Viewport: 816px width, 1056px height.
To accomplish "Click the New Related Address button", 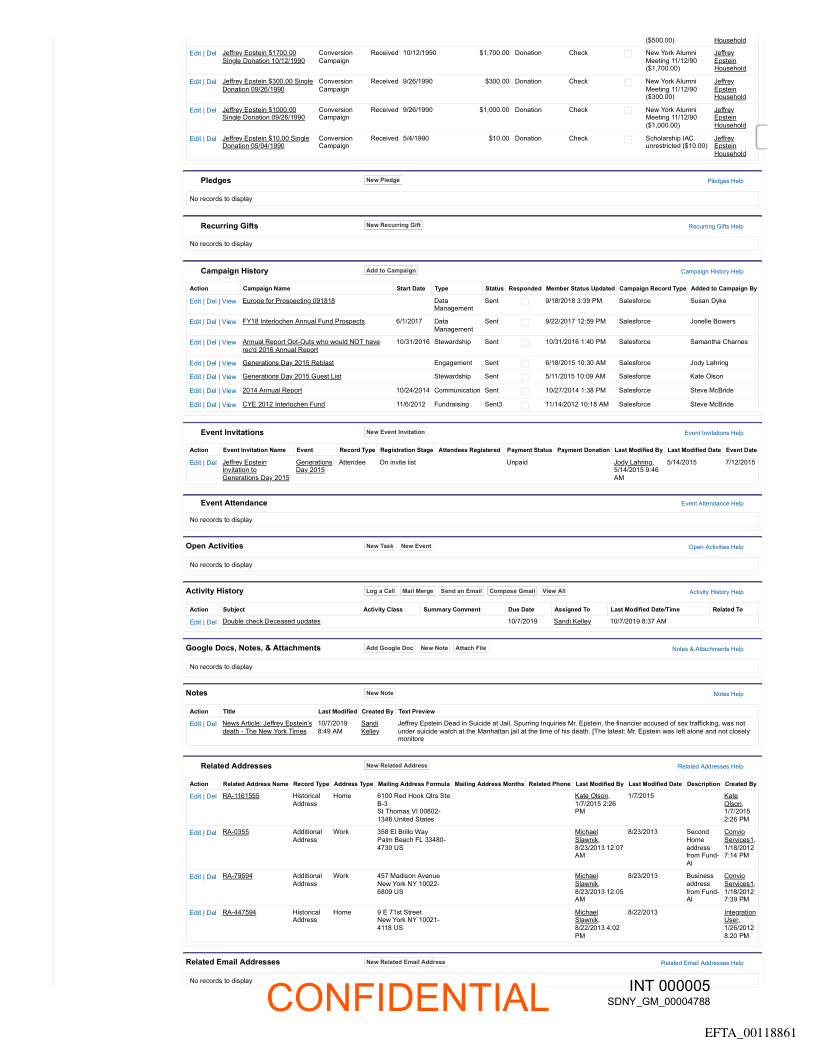I will point(397,766).
